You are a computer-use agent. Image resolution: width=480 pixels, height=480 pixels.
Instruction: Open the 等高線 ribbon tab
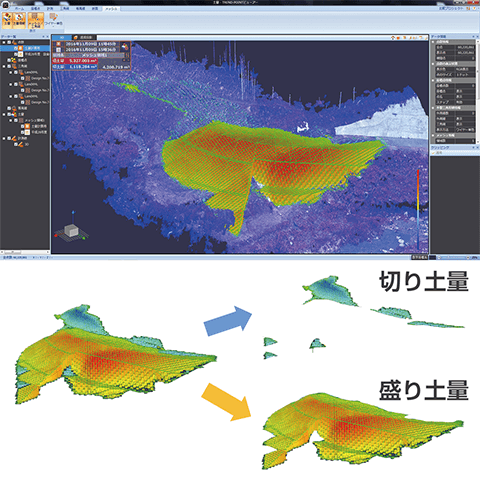tap(80, 9)
